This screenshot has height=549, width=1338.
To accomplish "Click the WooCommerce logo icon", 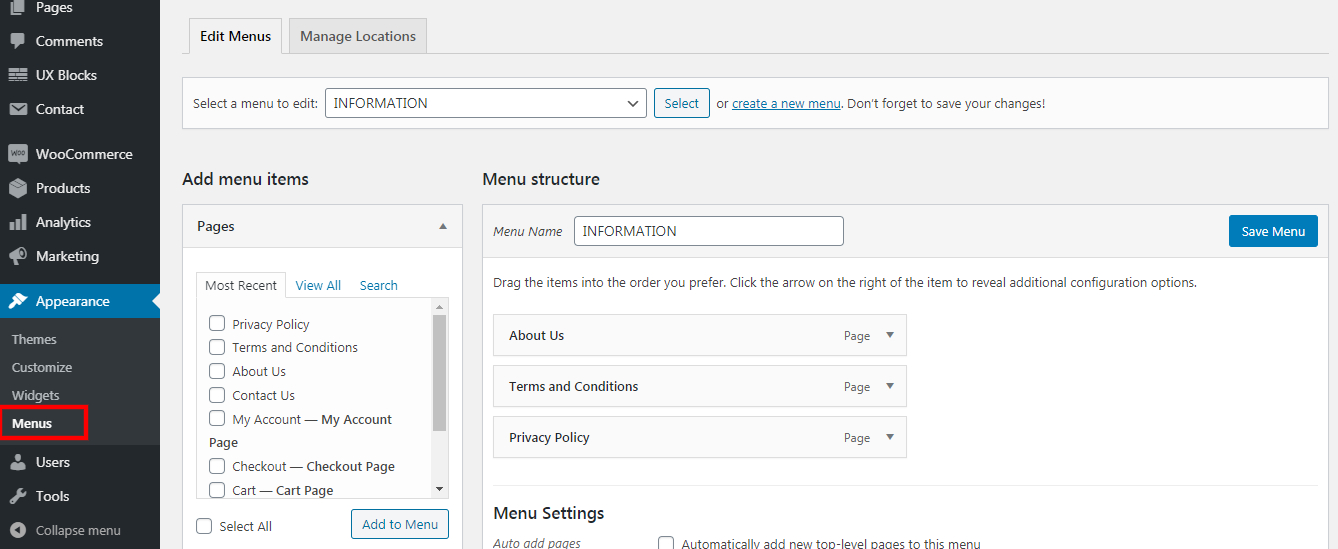I will tap(17, 154).
